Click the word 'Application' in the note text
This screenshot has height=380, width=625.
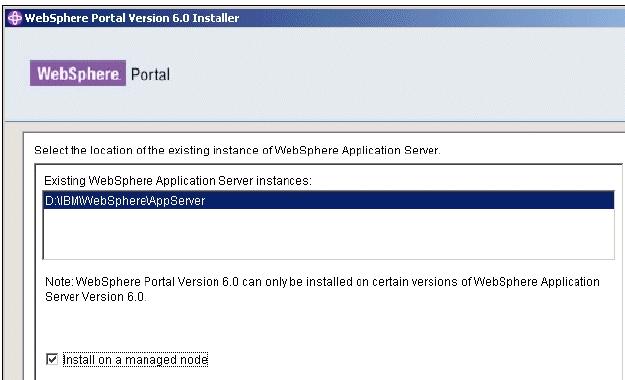point(570,282)
